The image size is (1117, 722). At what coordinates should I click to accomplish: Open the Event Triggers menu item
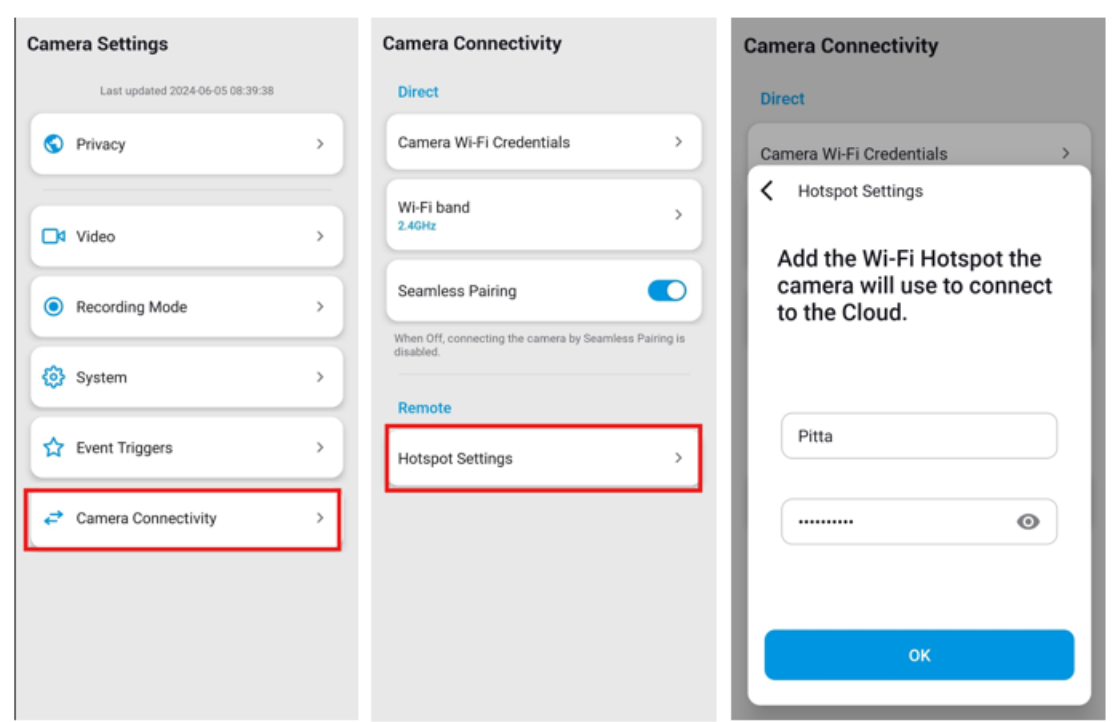coord(187,447)
